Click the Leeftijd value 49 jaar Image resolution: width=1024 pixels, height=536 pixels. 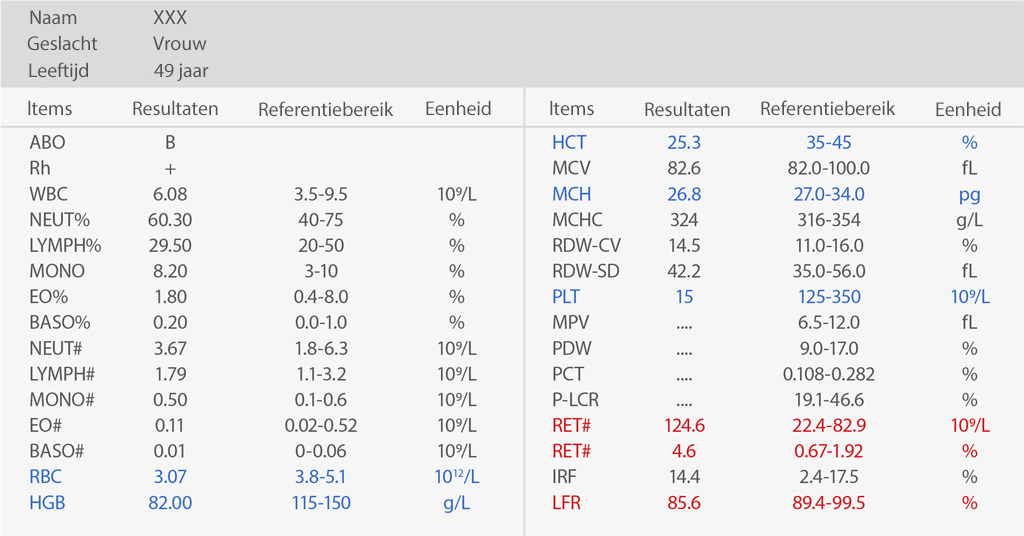(x=181, y=70)
